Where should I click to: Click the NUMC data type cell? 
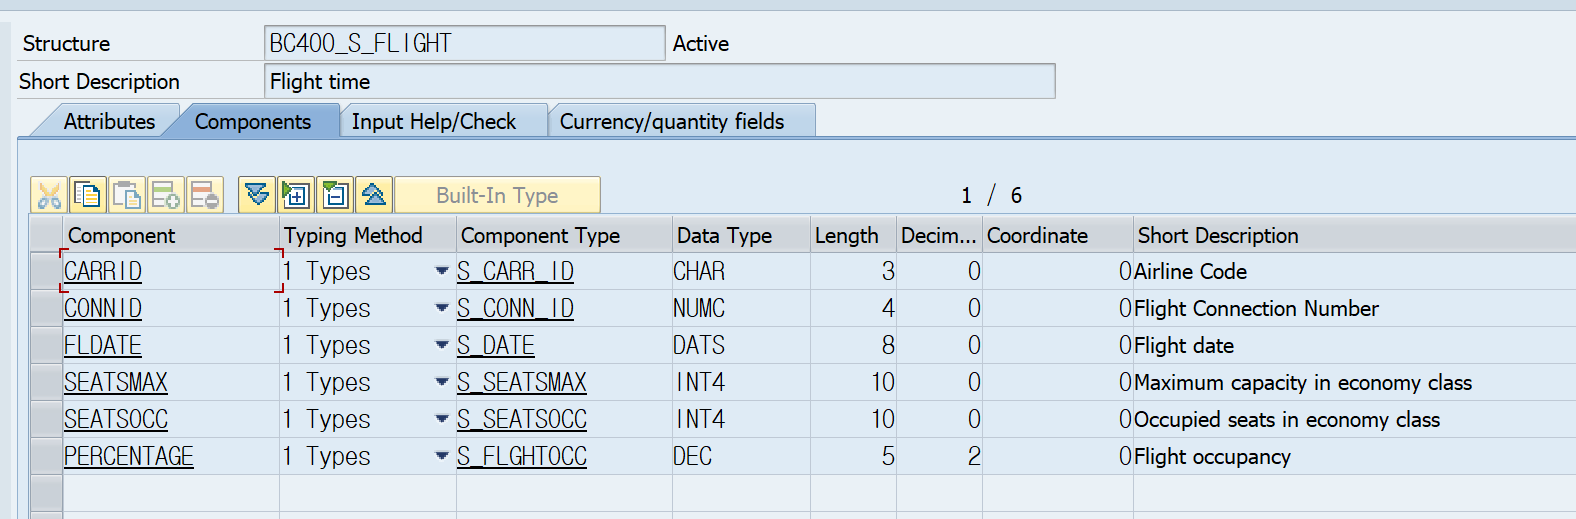741,308
